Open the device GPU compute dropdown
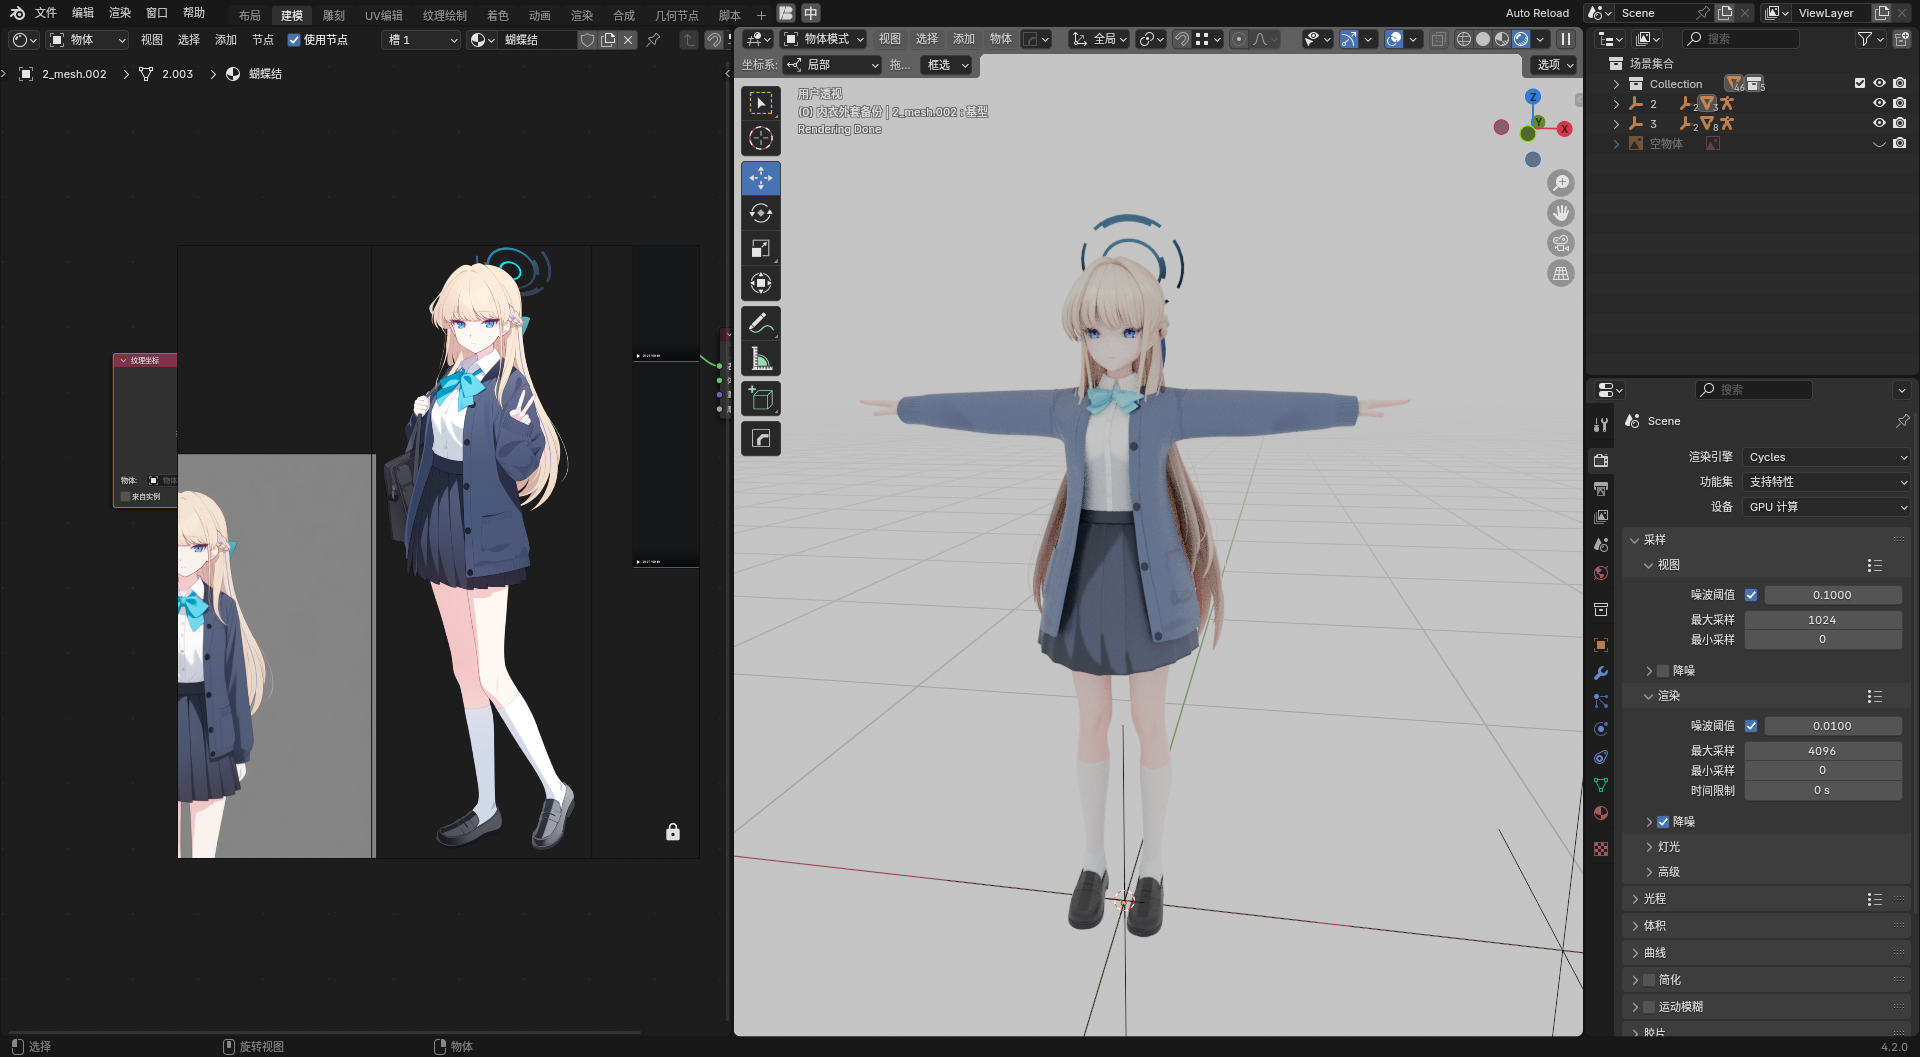Image resolution: width=1920 pixels, height=1057 pixels. (x=1826, y=507)
